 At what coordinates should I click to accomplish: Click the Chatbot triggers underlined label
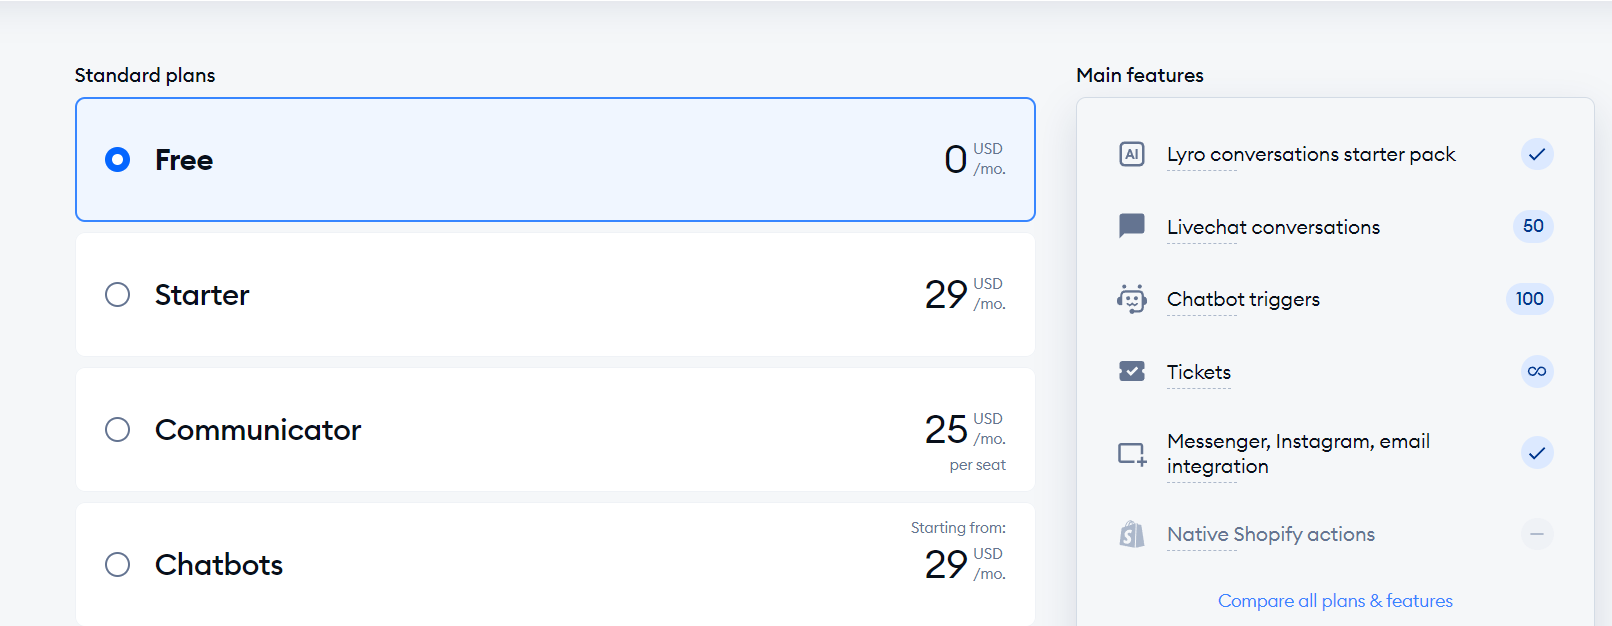point(1242,299)
